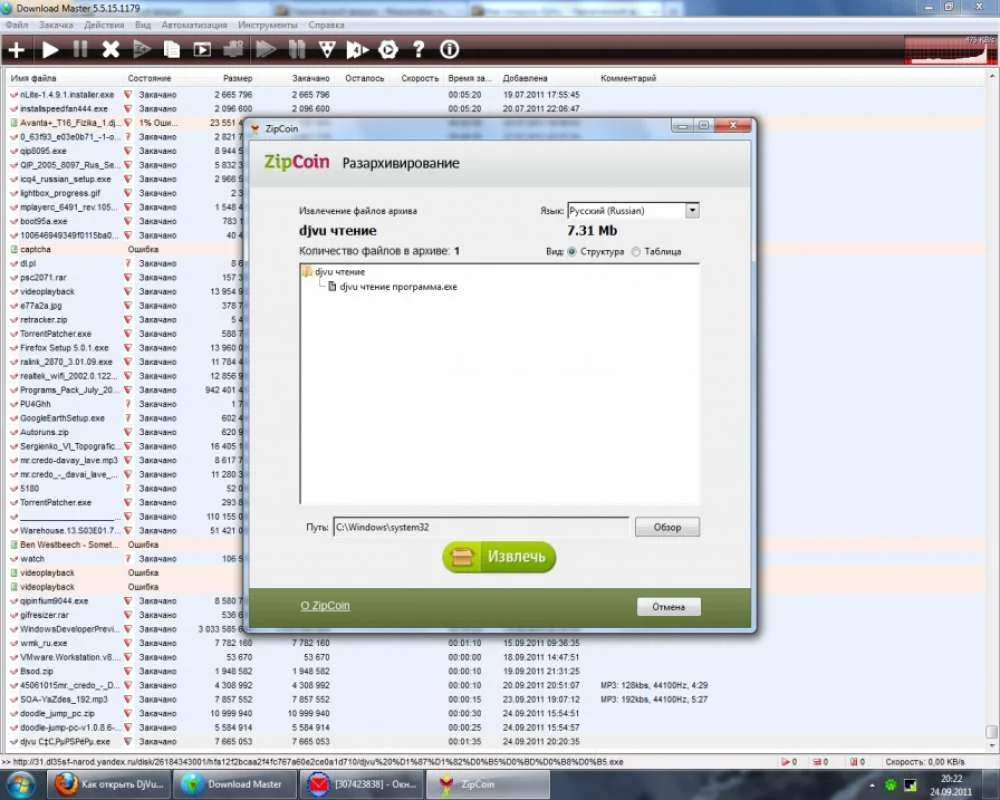Select installspeedfan444.exe download row
1000x800 pixels.
pos(497,108)
